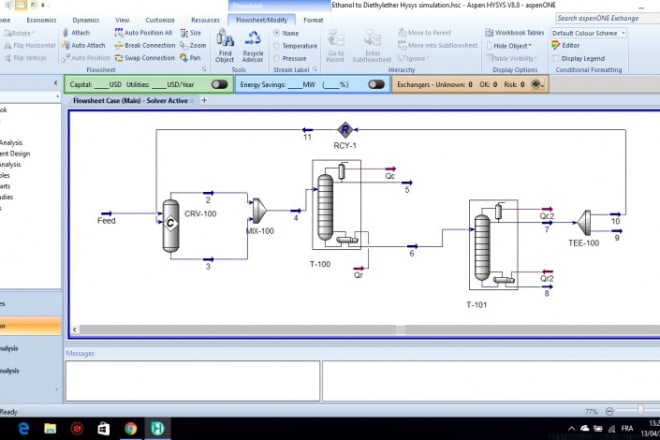The image size is (660, 440).
Task: Open the Recycle Advisor
Action: point(253,45)
